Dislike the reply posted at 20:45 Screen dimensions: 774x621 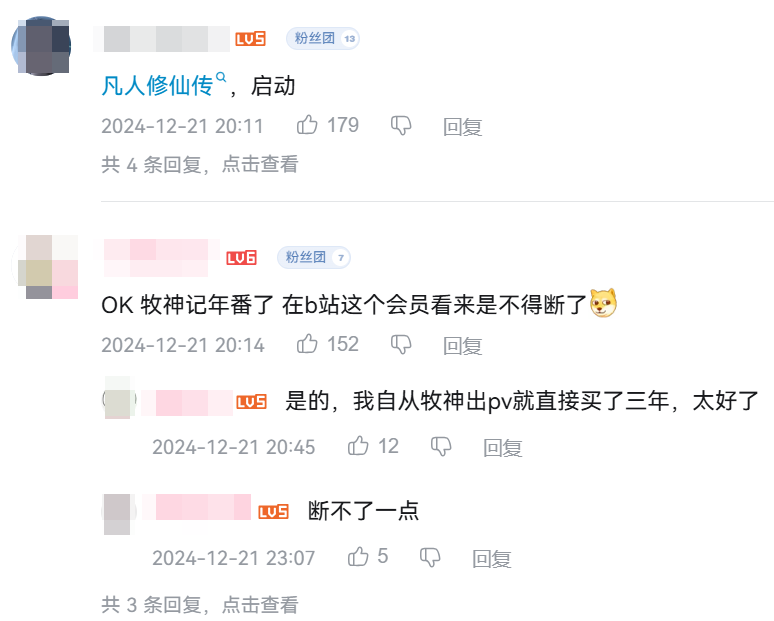(441, 447)
